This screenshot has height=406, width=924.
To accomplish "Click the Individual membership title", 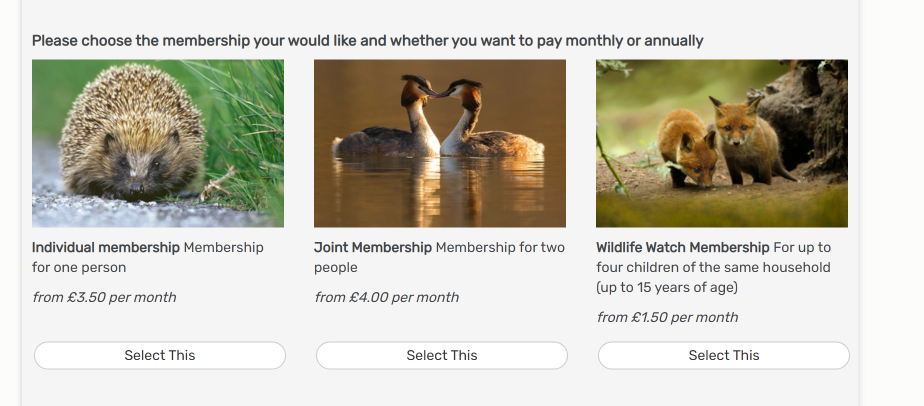I will pyautogui.click(x=105, y=247).
